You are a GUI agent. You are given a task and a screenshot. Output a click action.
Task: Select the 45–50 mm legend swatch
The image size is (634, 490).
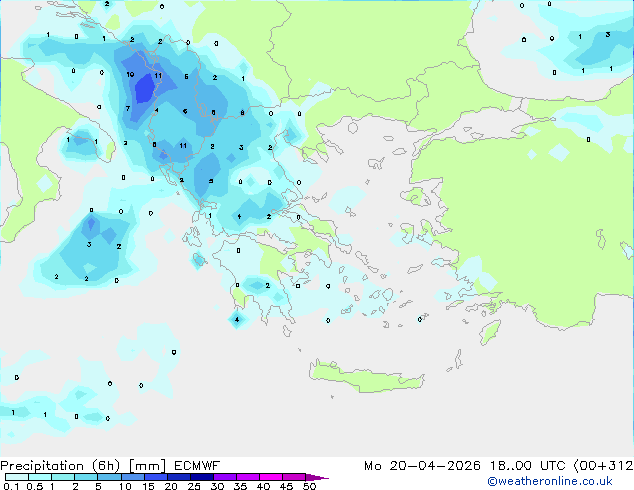tap(294, 477)
